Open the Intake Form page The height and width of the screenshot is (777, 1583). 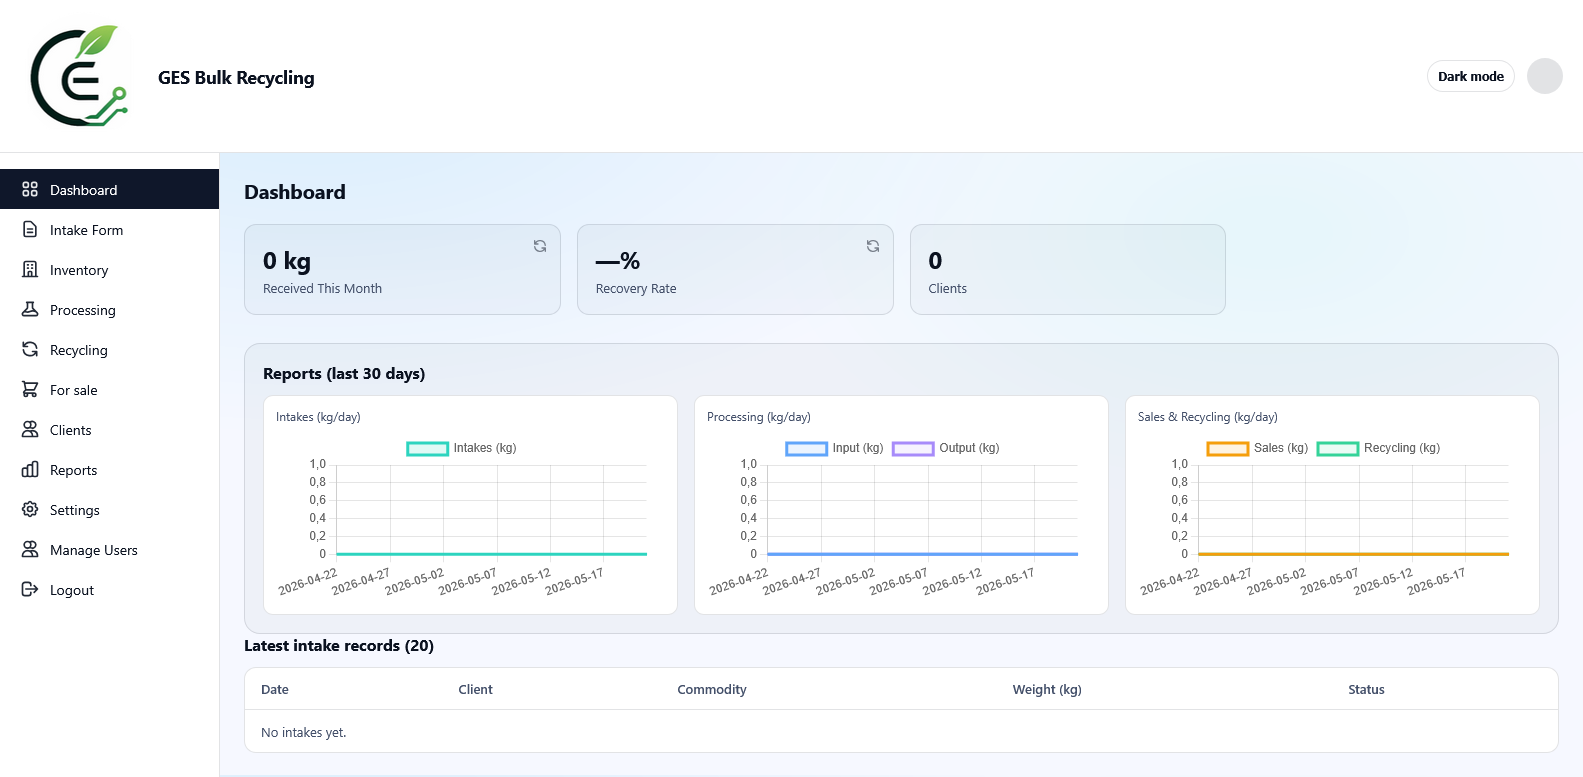tap(110, 229)
